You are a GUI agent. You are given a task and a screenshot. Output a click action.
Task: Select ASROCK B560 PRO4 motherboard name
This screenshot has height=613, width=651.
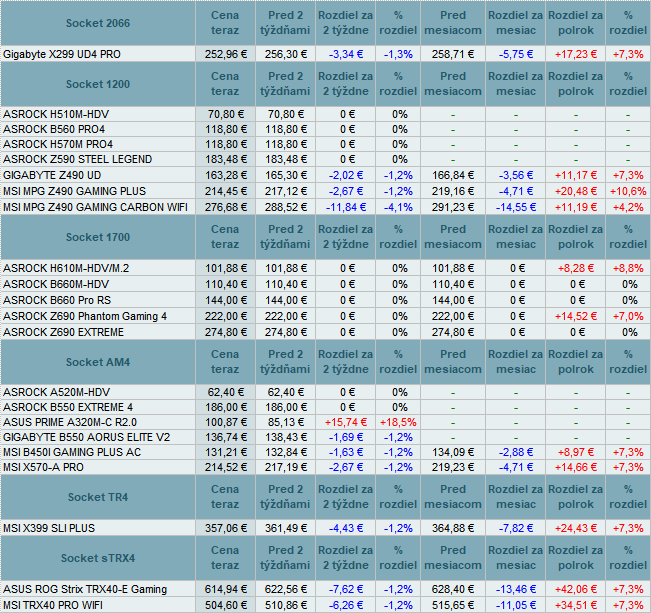coord(54,129)
